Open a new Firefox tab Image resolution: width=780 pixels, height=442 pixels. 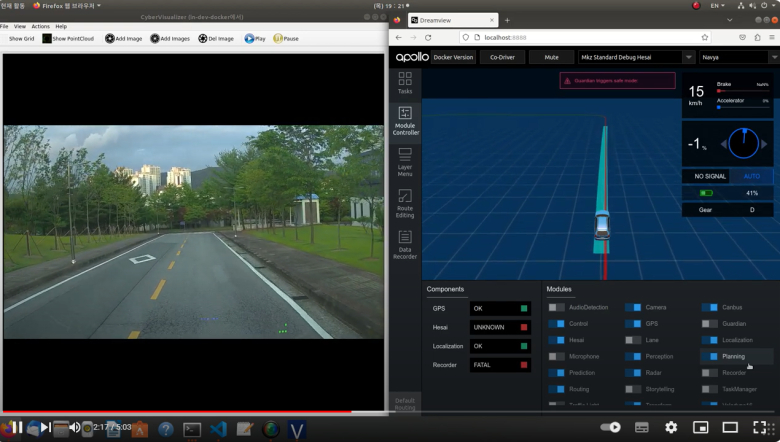(x=507, y=20)
